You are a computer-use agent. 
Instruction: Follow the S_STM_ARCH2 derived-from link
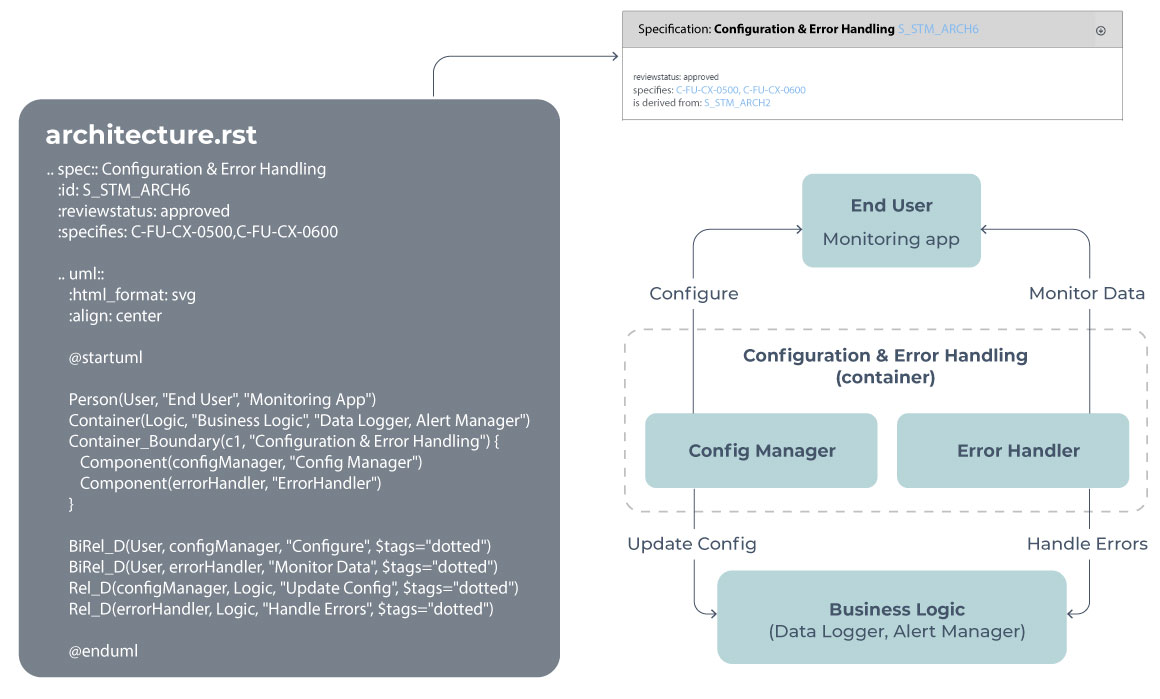tap(737, 103)
